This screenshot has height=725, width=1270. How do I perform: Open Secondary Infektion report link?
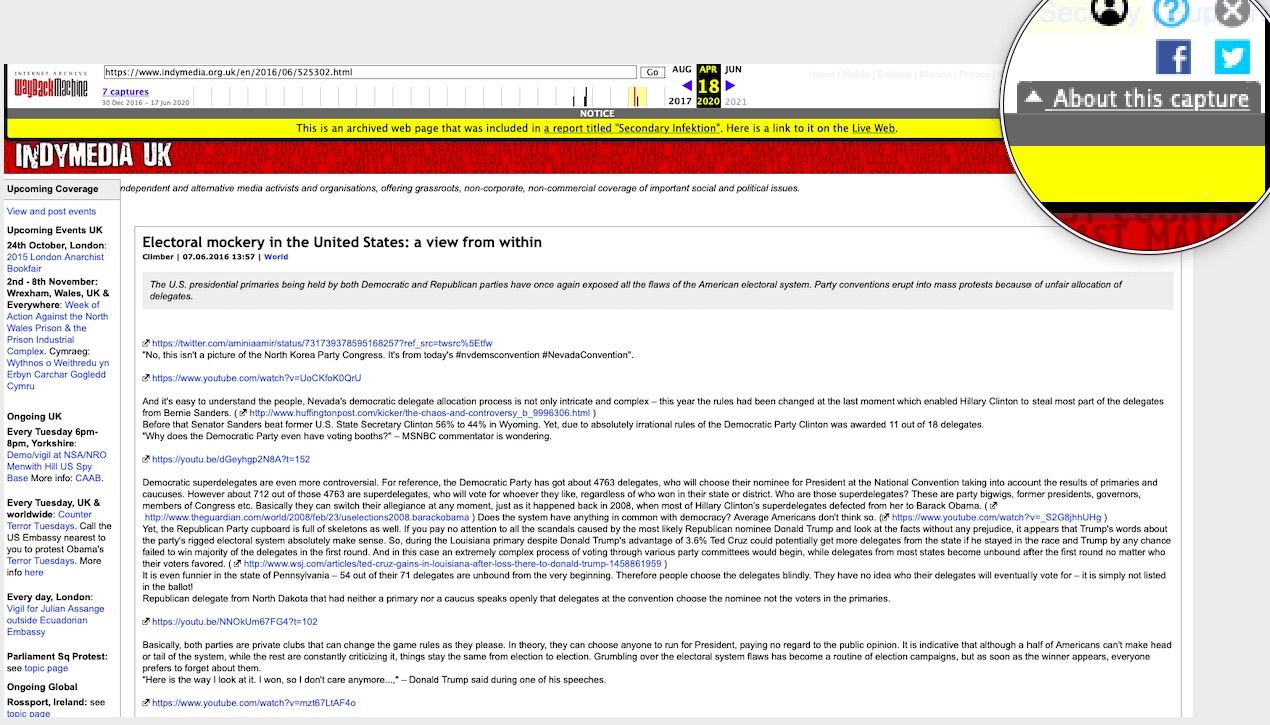tap(632, 128)
